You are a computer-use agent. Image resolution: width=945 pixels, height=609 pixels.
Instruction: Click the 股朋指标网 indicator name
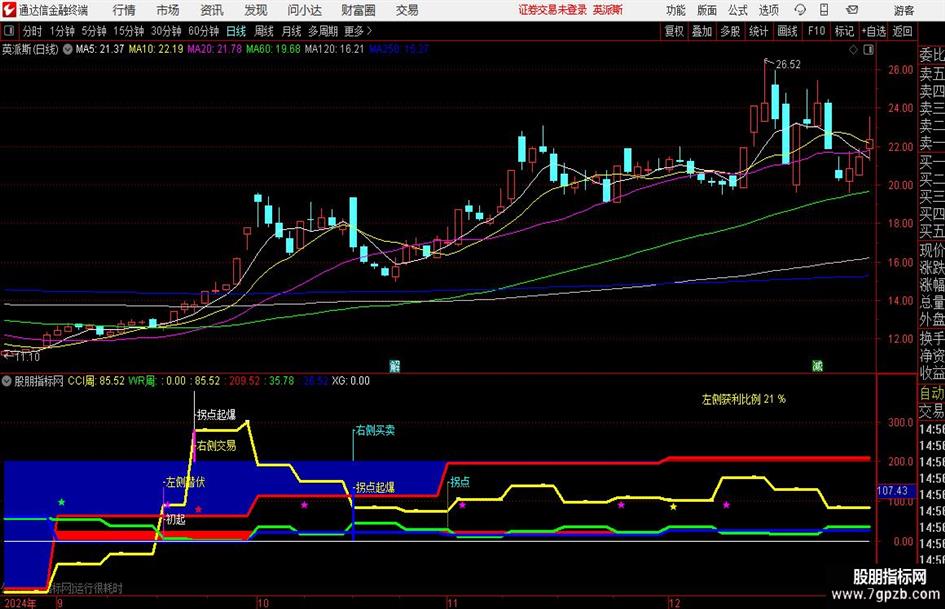(x=39, y=381)
